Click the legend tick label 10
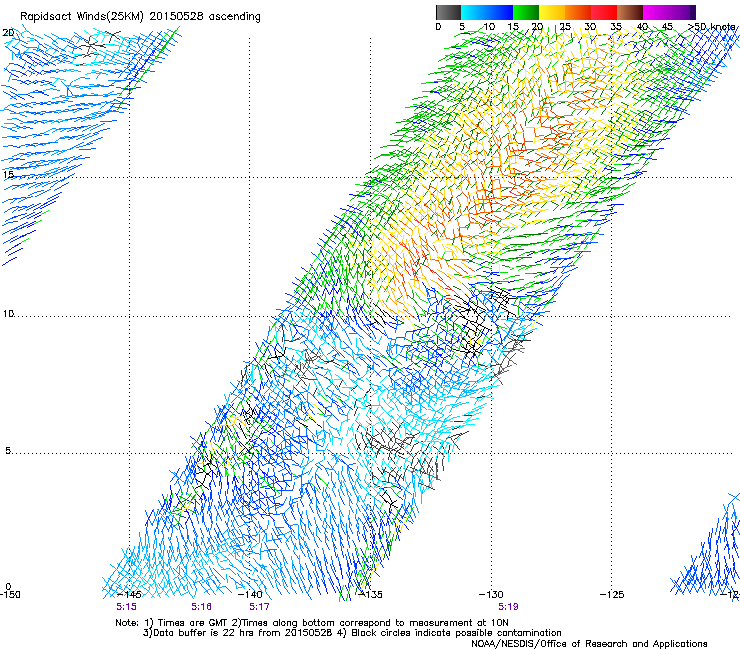This screenshot has height=650, width=740. [x=489, y=27]
